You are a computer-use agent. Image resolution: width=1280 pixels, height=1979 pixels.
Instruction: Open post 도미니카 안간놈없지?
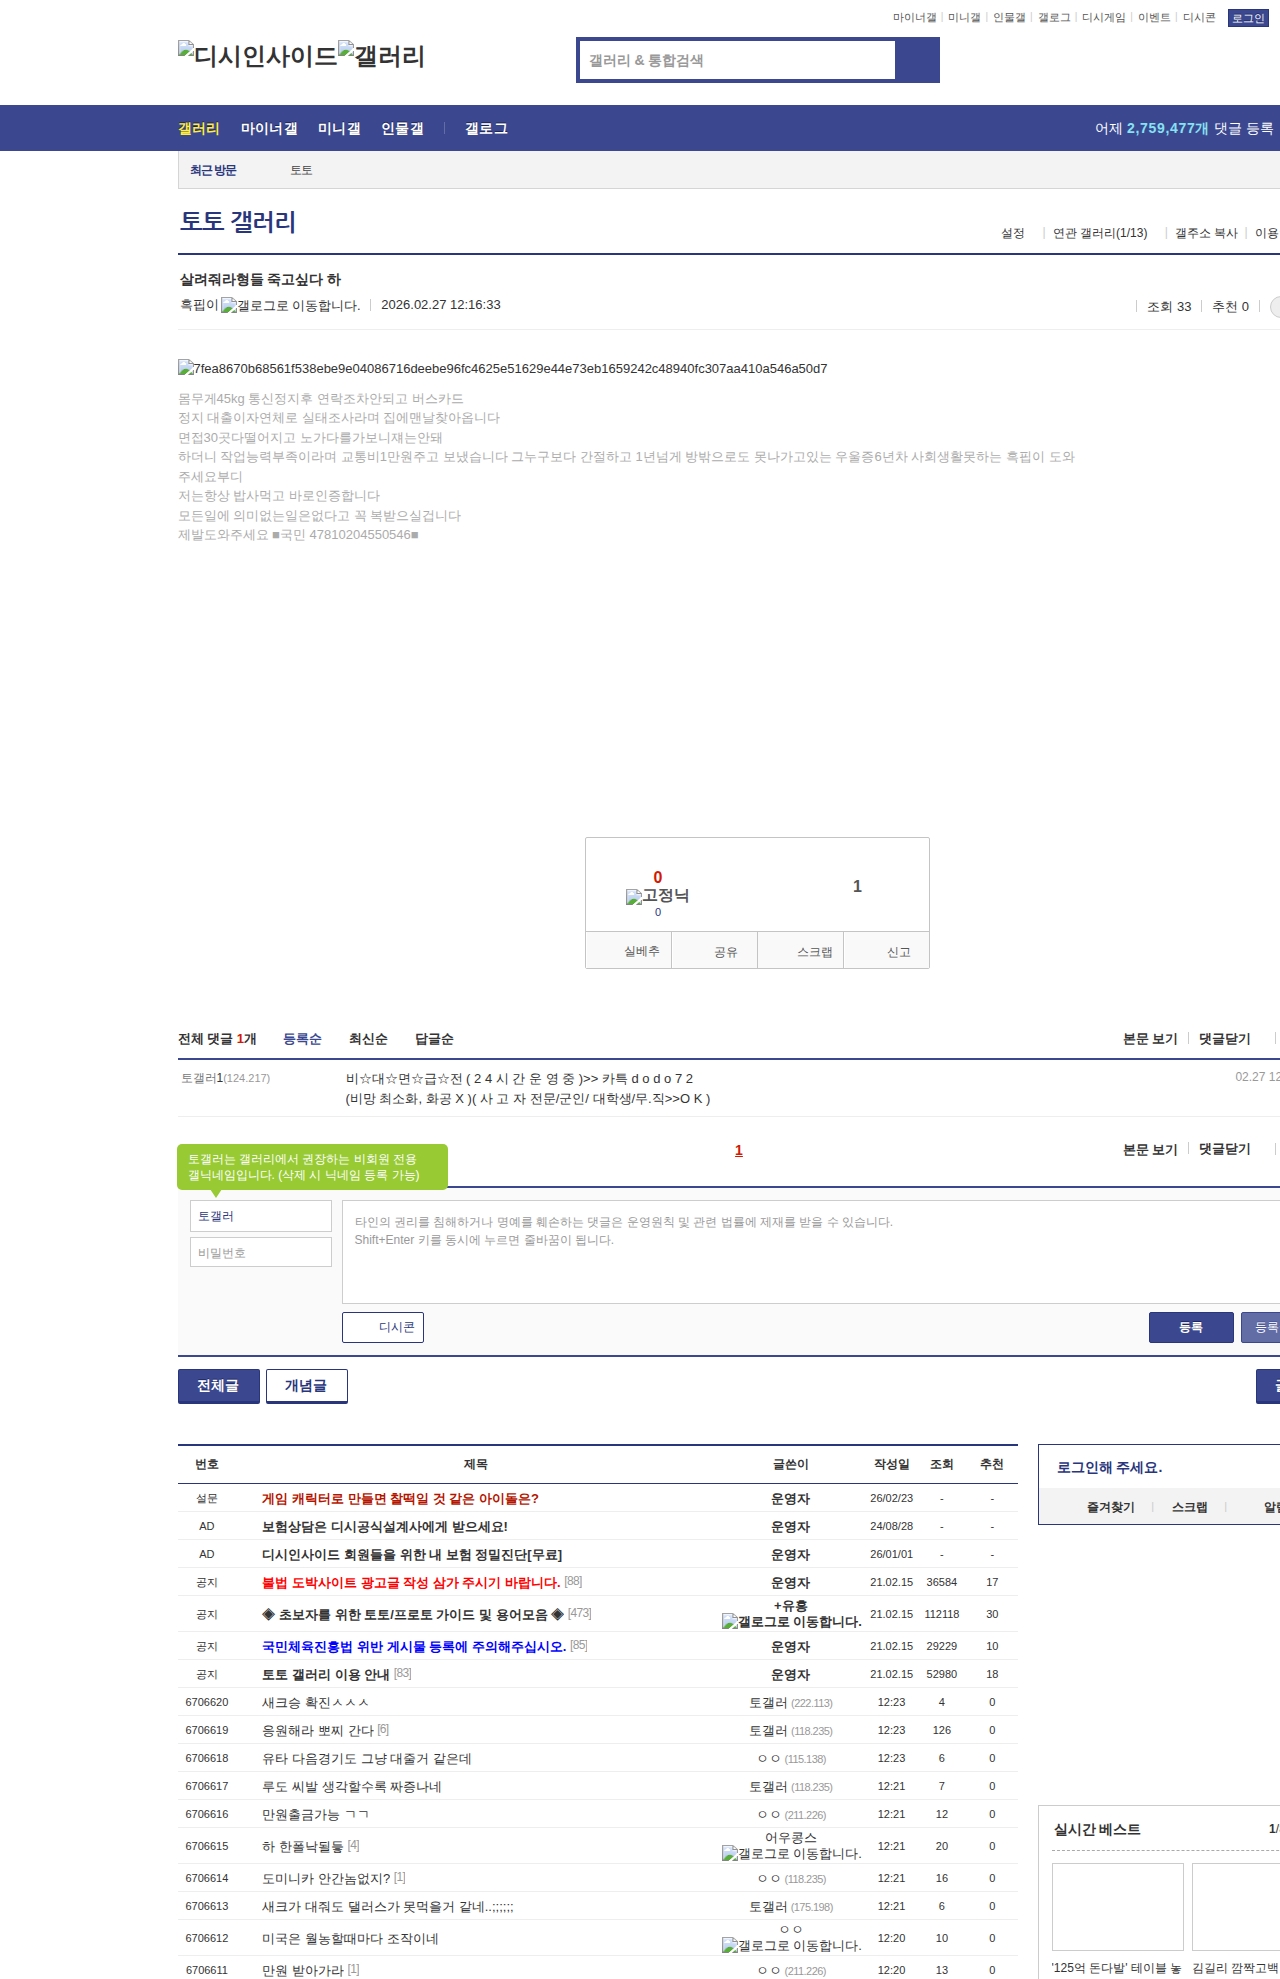pos(326,1878)
